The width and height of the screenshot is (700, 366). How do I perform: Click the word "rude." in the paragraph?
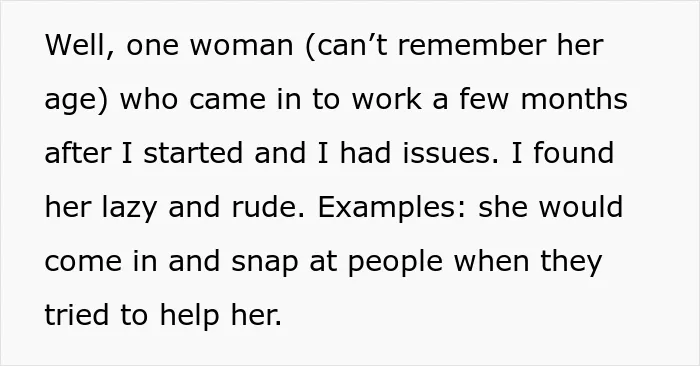268,207
